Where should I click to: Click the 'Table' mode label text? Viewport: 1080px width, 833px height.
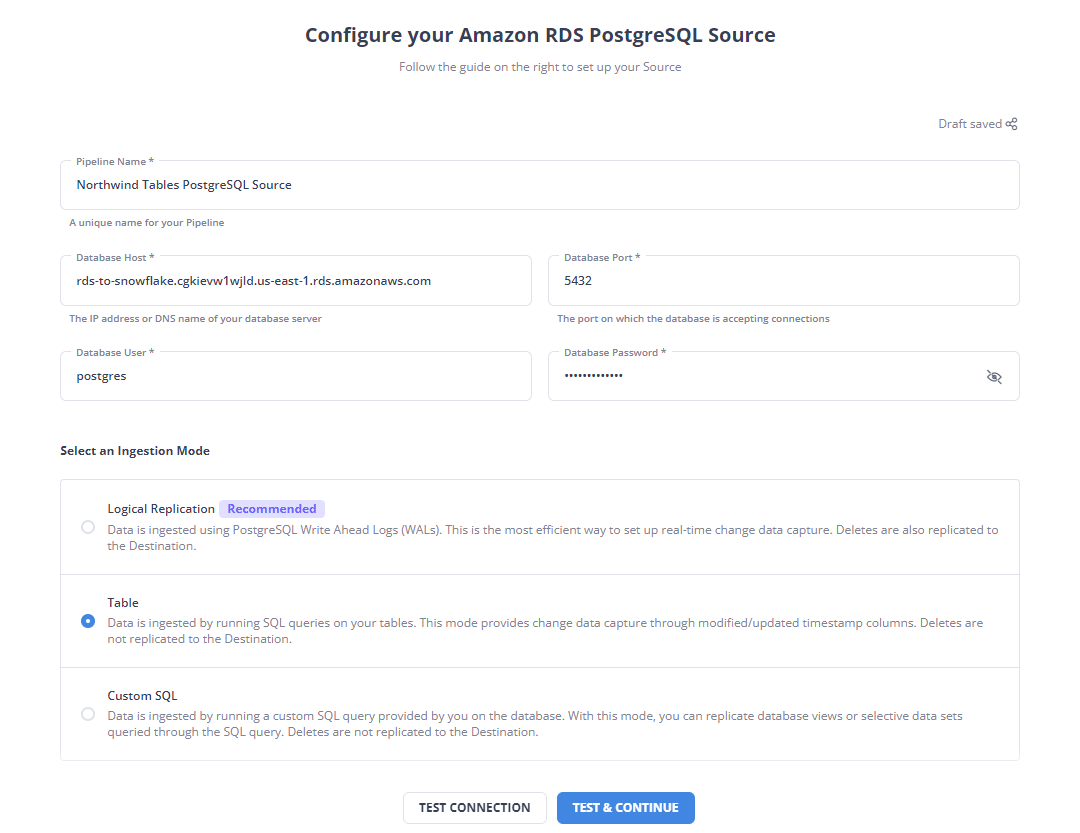coord(123,603)
